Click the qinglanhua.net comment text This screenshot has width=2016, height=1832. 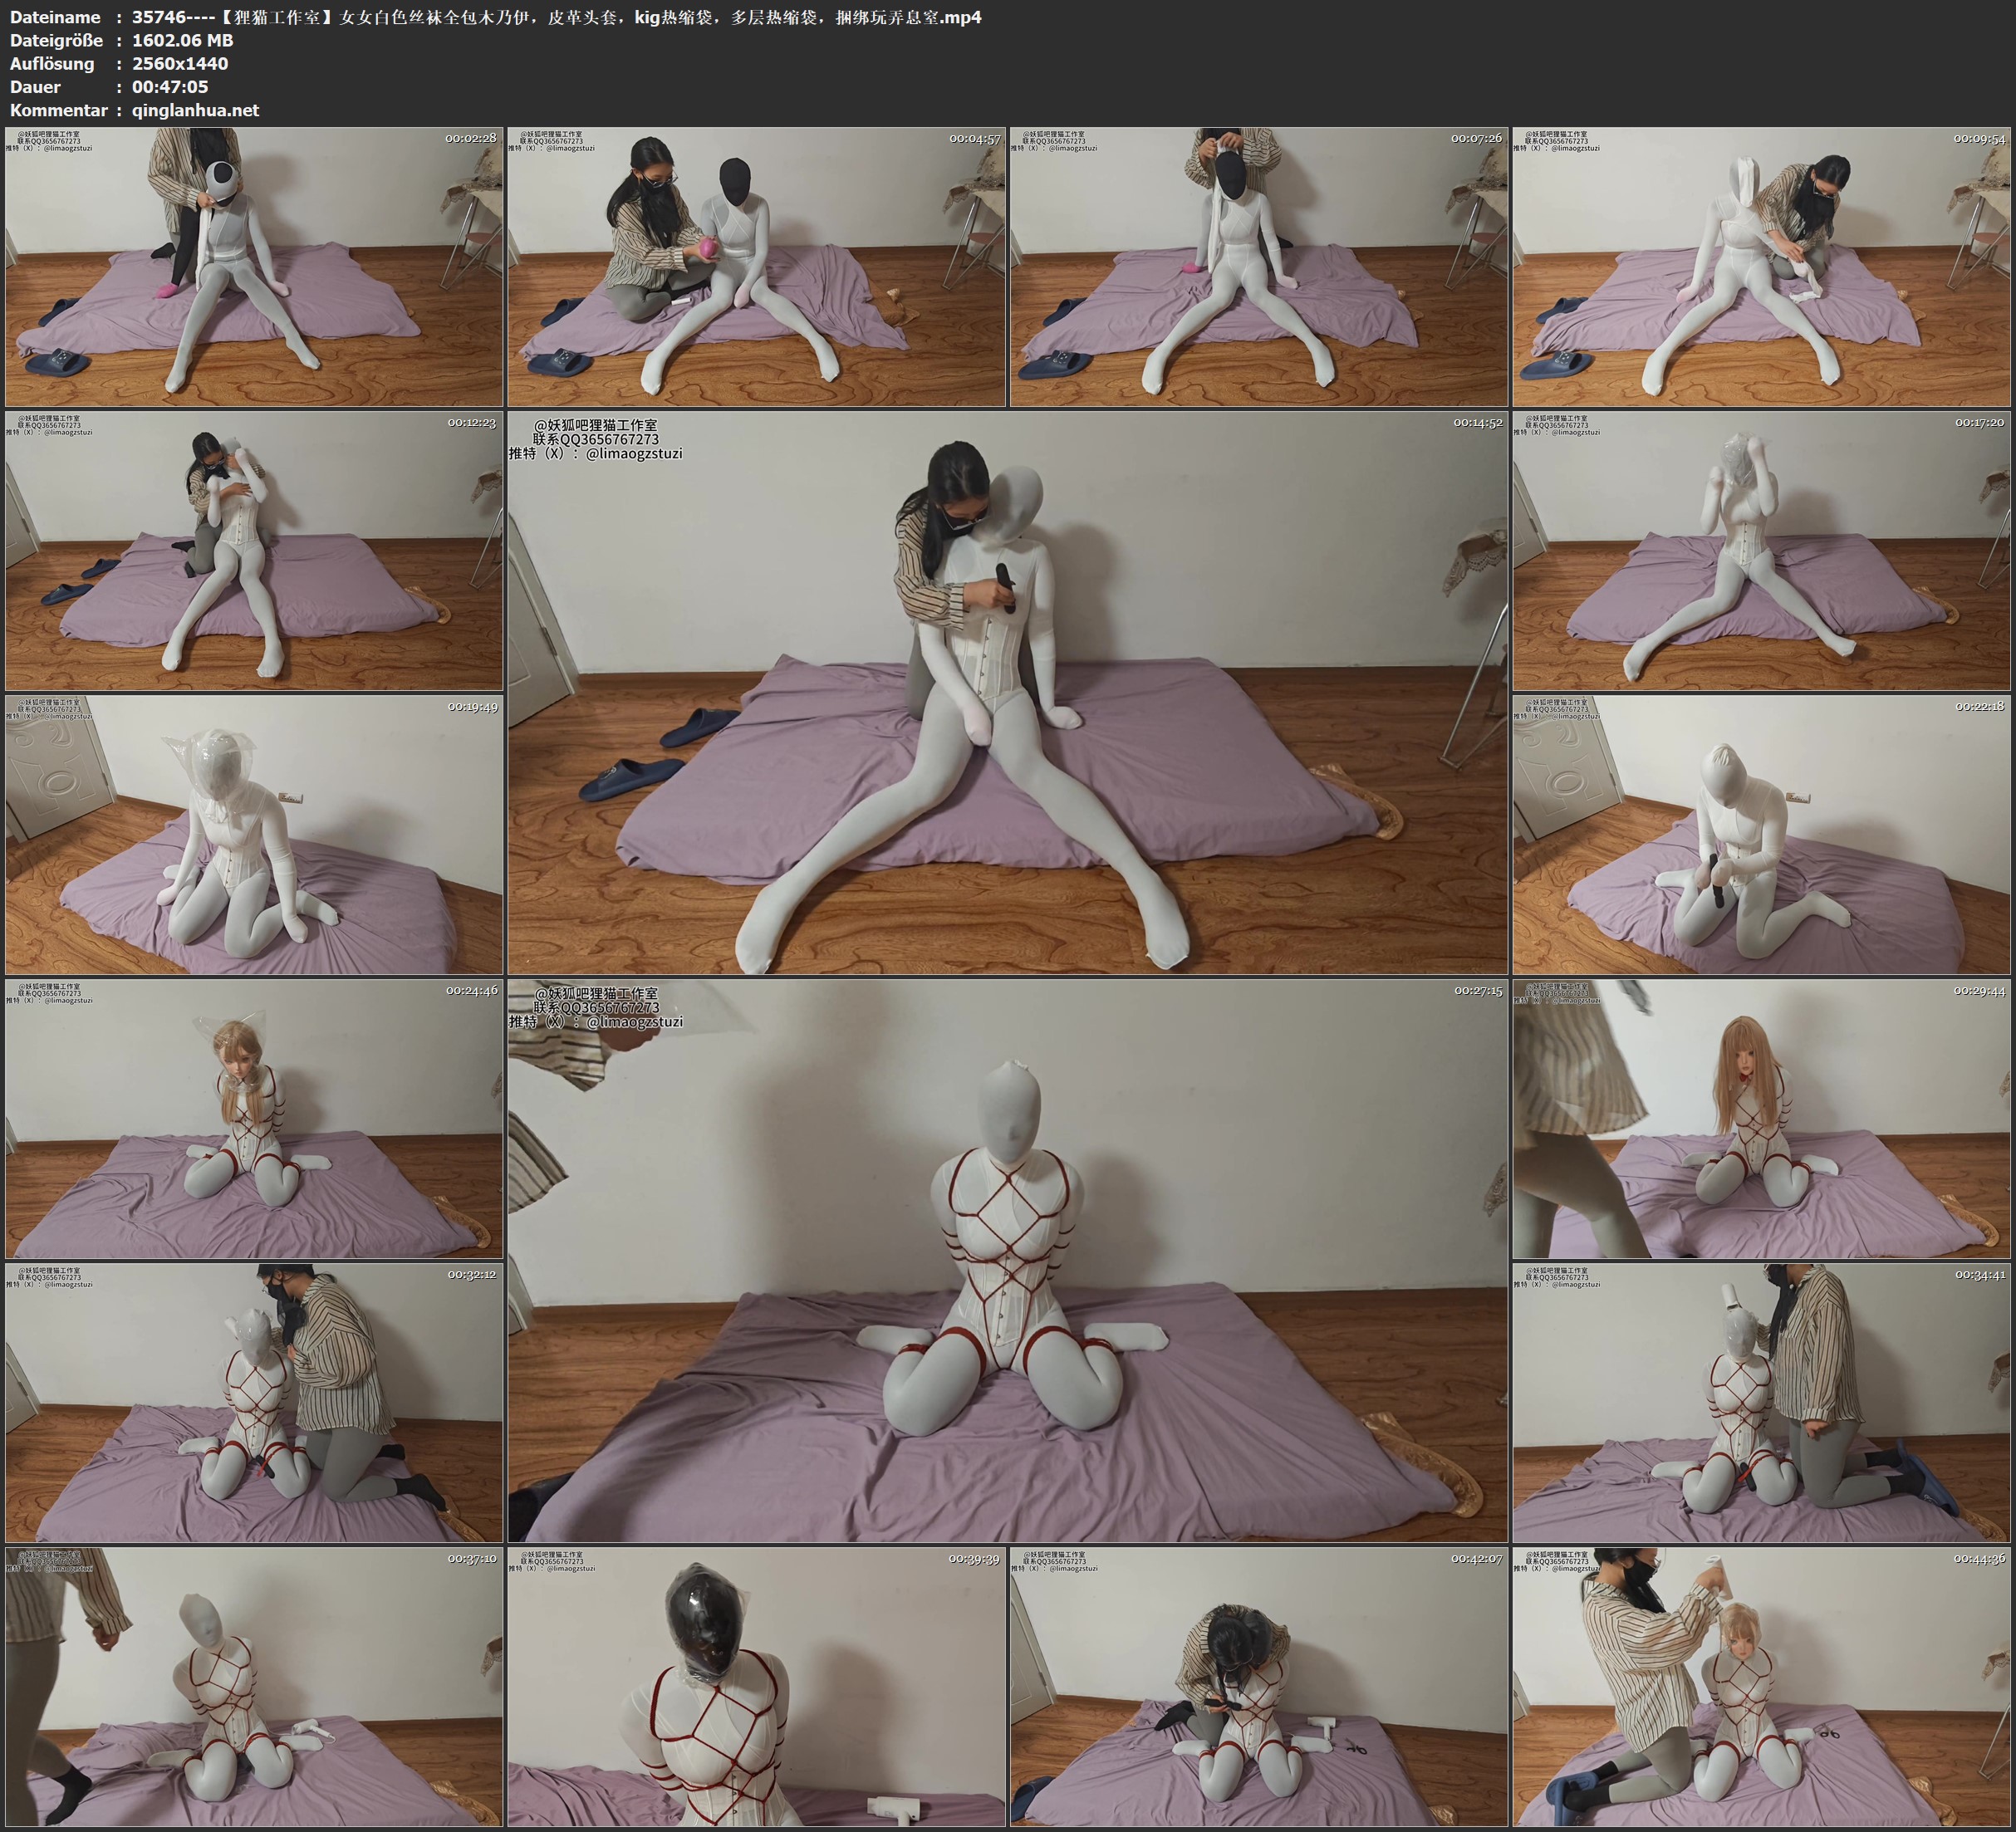pyautogui.click(x=195, y=110)
